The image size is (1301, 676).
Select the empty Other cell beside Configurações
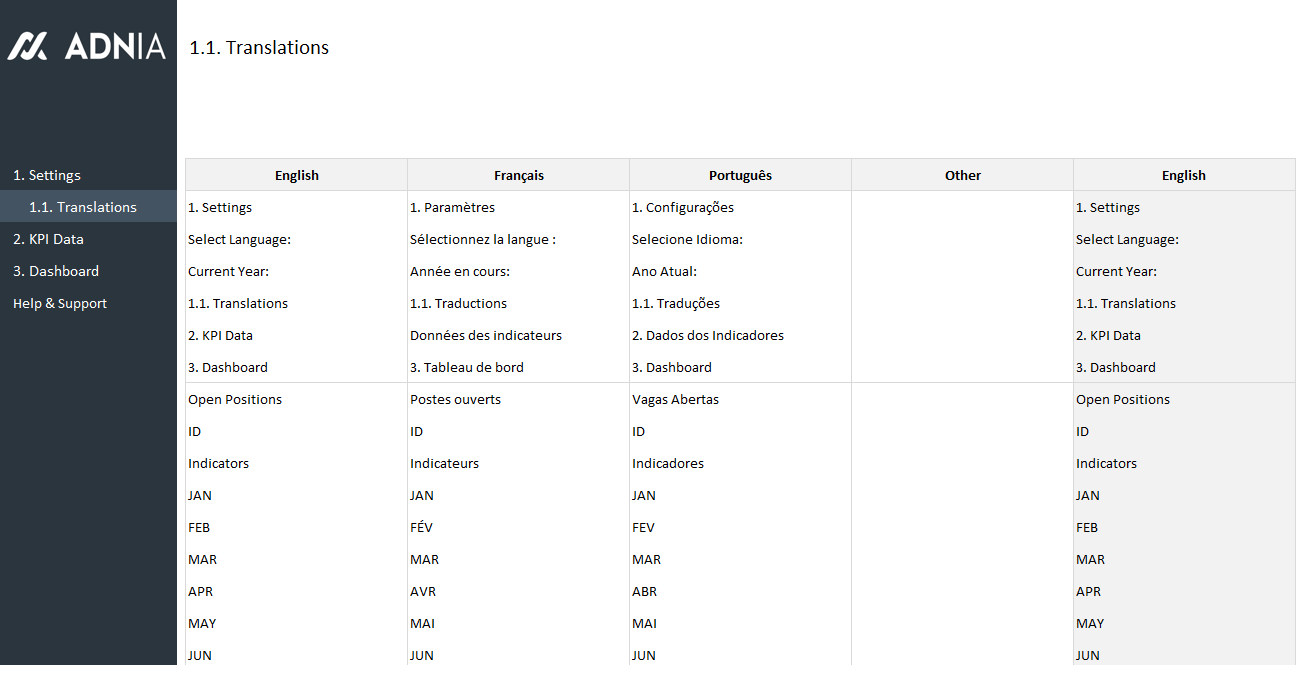pyautogui.click(x=962, y=207)
